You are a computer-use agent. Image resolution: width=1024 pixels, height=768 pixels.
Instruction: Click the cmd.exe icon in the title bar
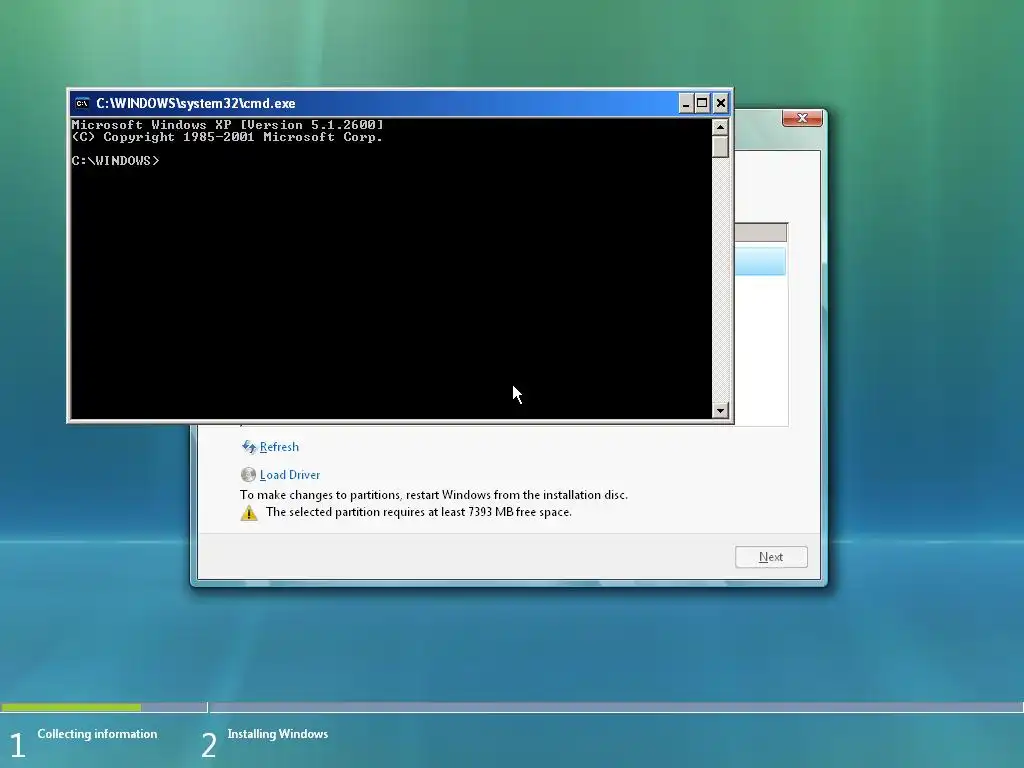(x=82, y=103)
